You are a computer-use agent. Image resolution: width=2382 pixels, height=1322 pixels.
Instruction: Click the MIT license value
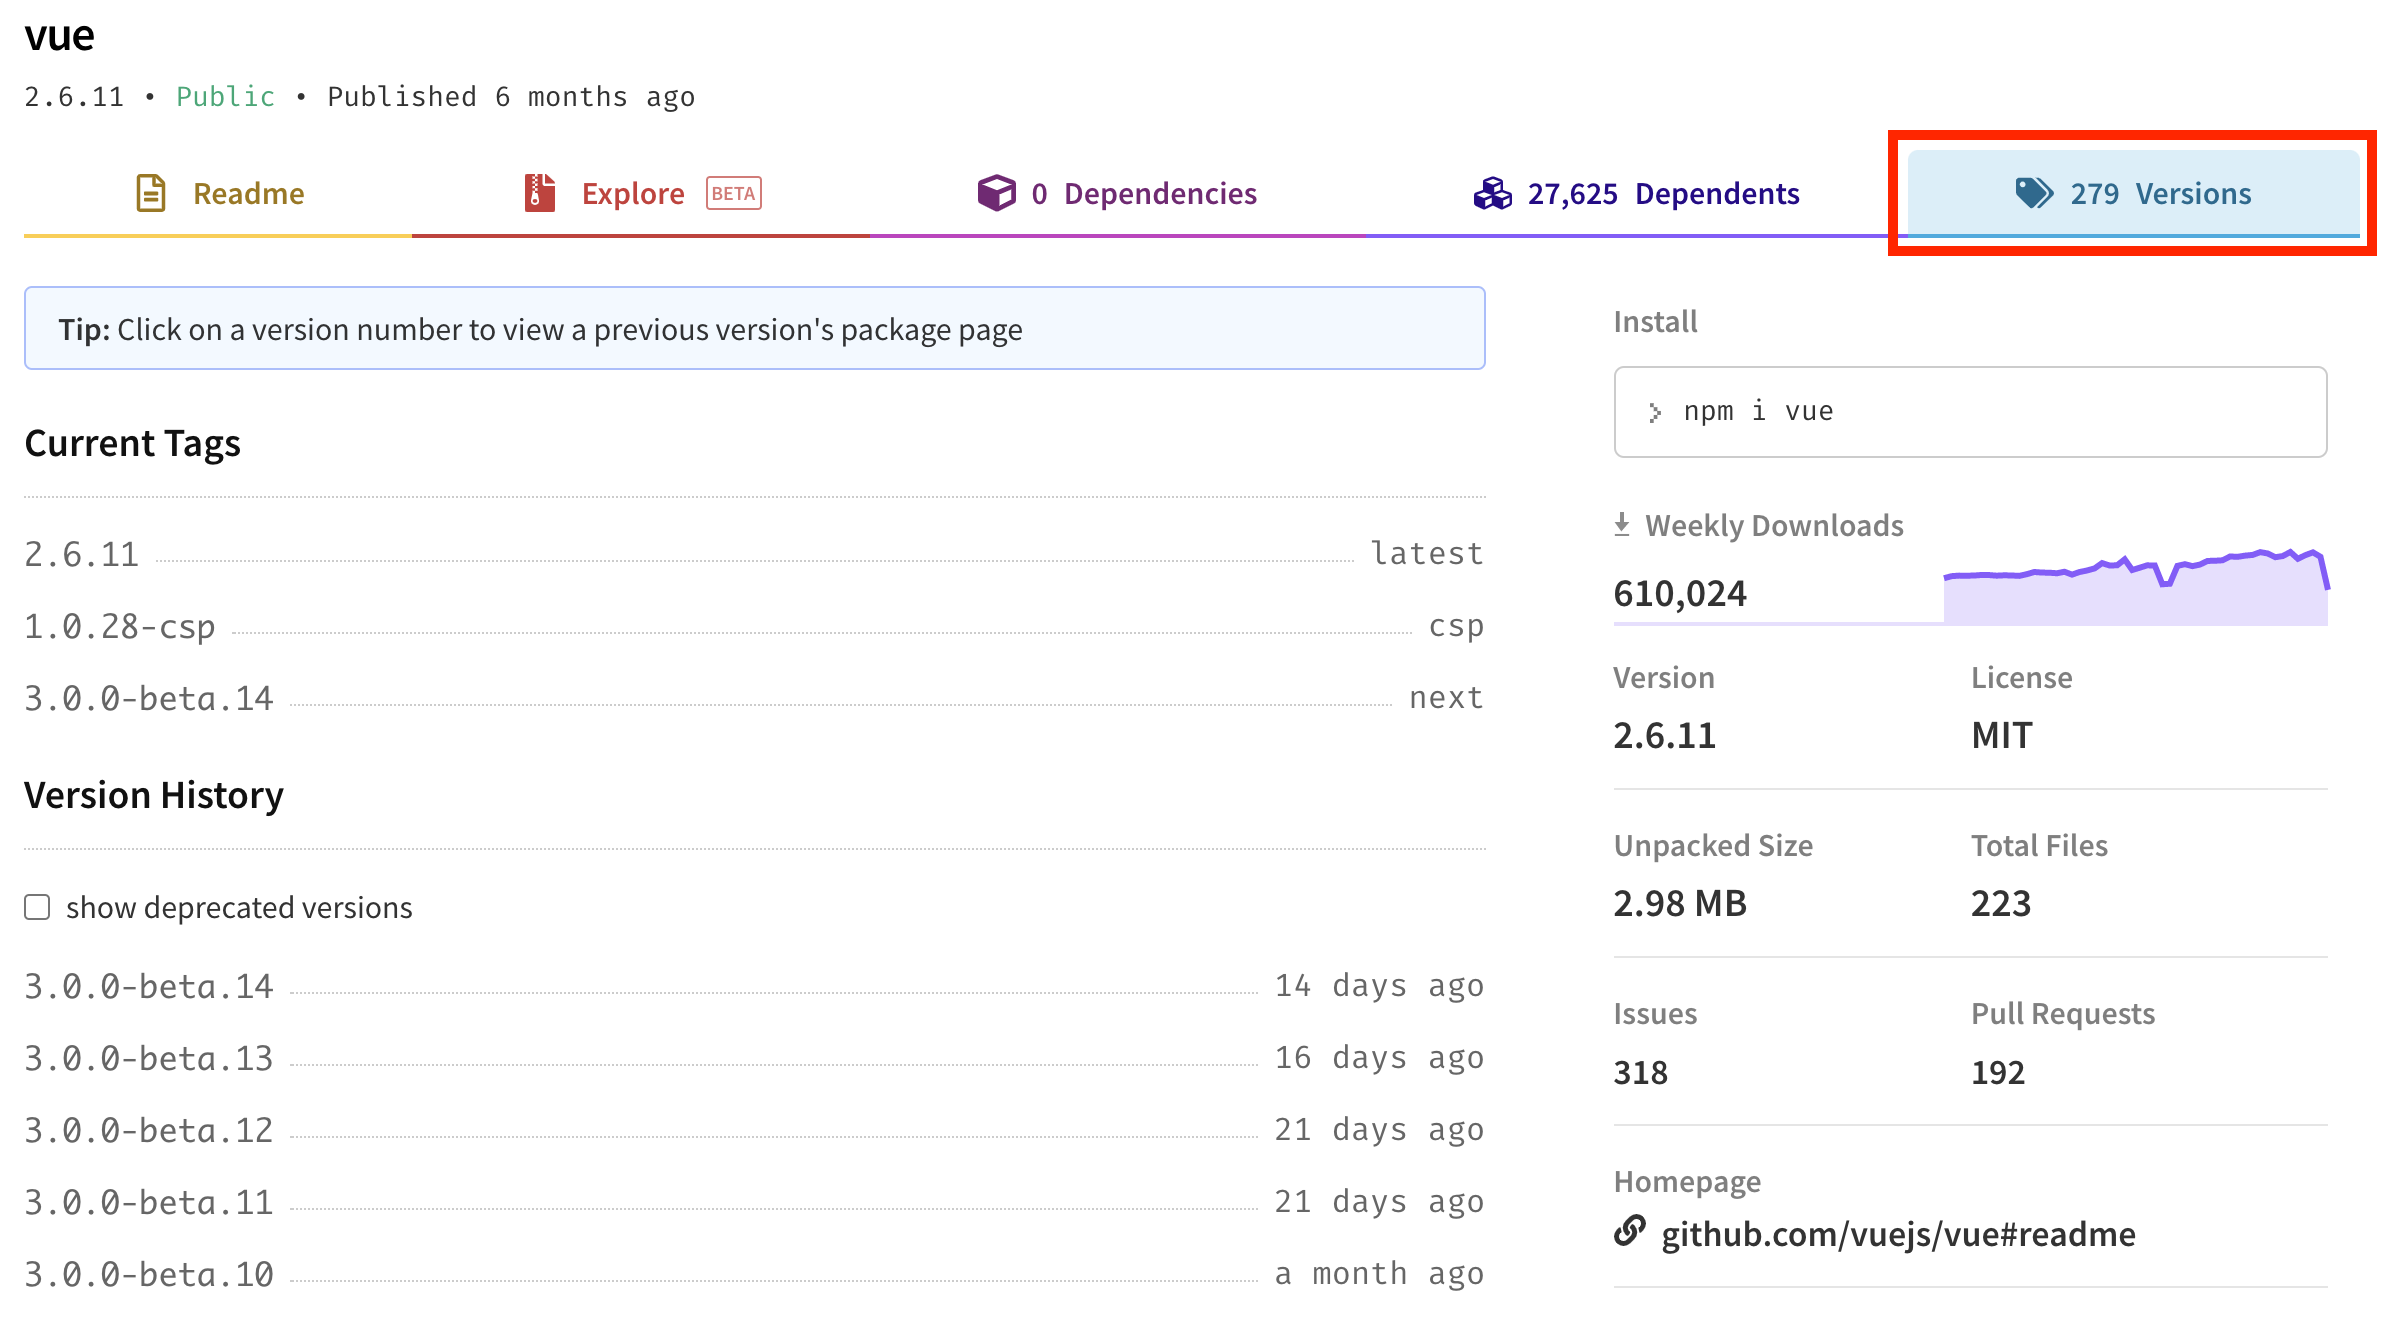point(2002,735)
